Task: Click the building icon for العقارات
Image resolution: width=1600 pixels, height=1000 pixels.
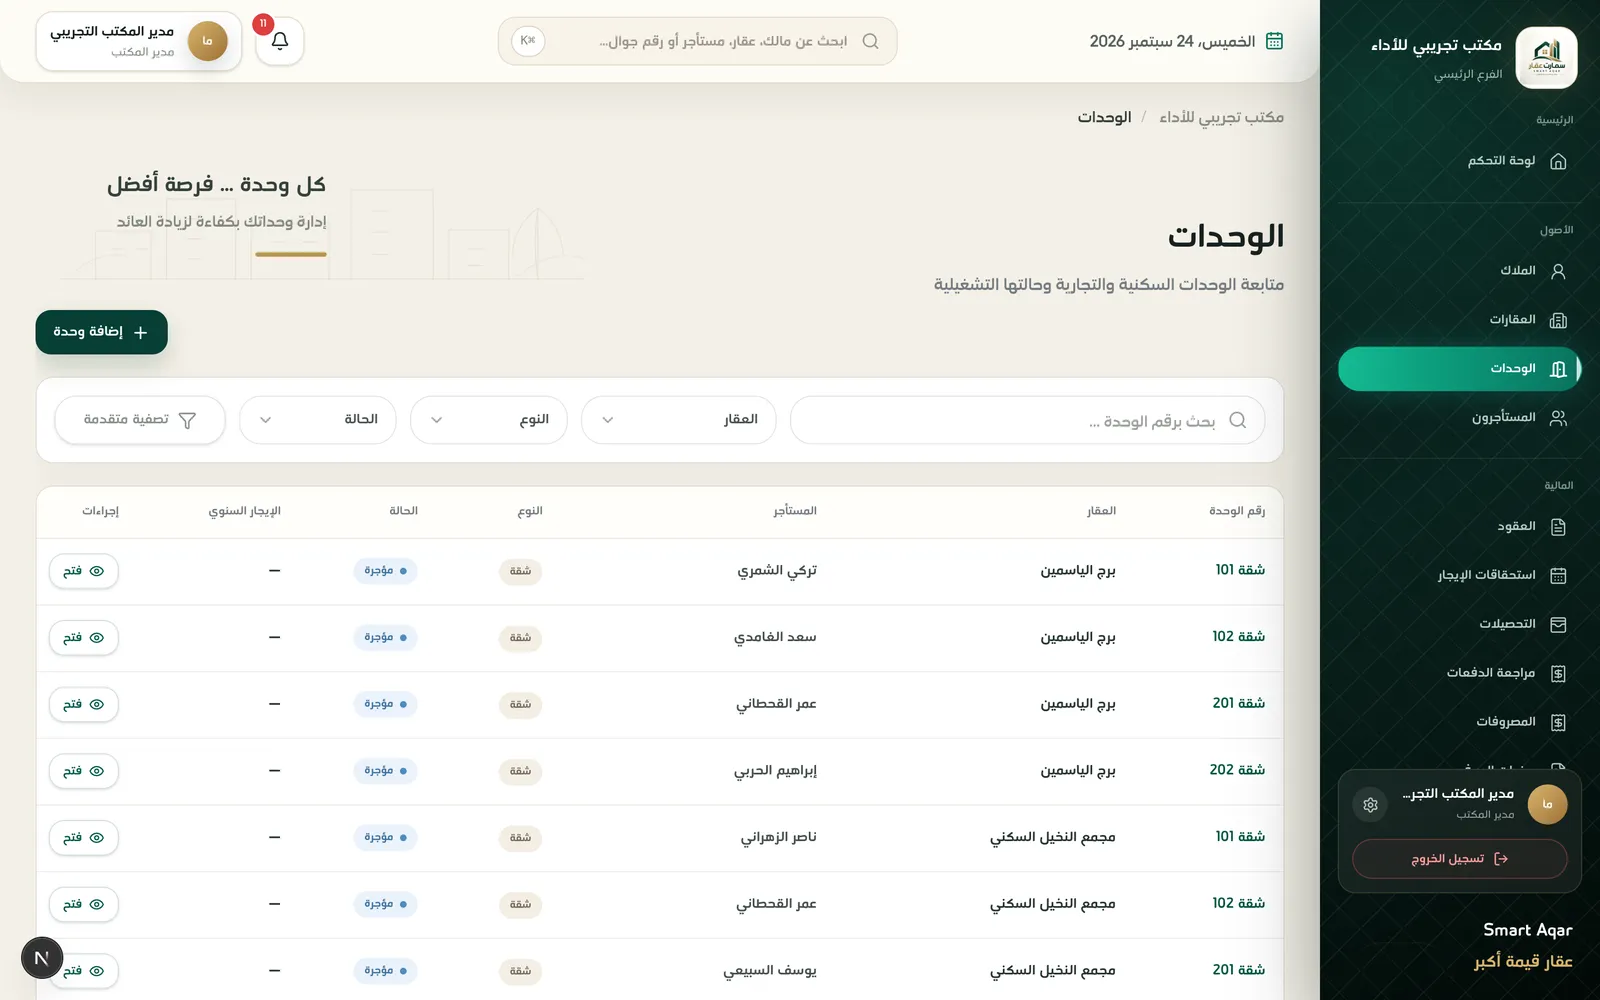Action: [1558, 320]
